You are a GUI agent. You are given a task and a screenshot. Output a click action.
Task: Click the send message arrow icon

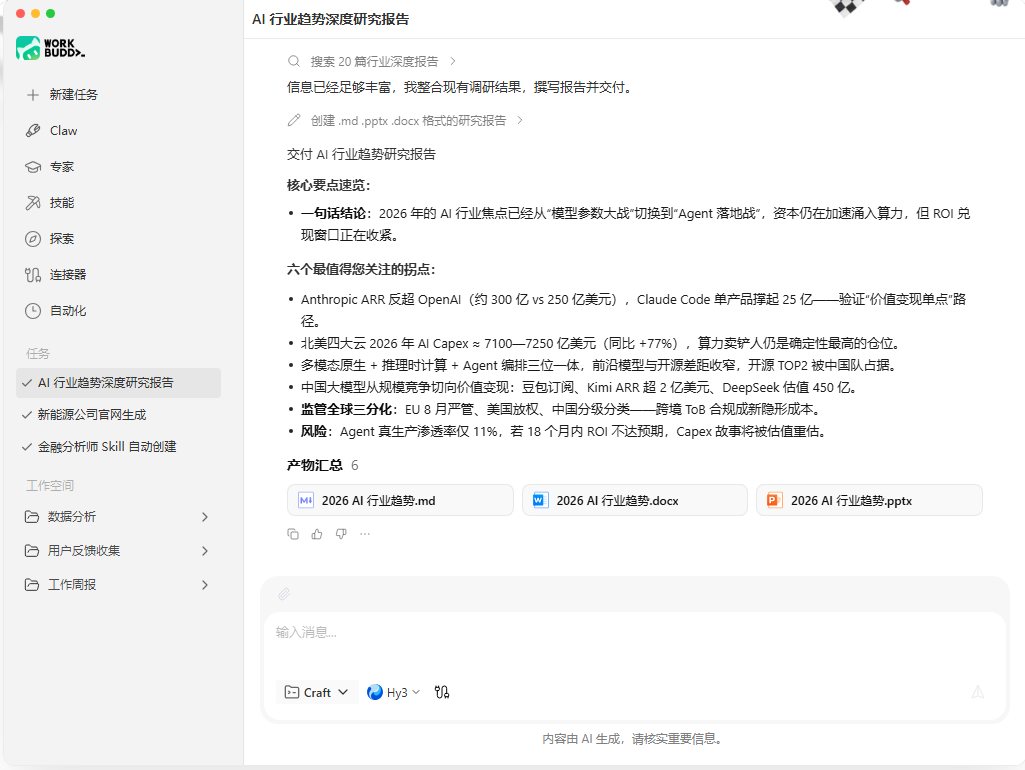(x=978, y=692)
